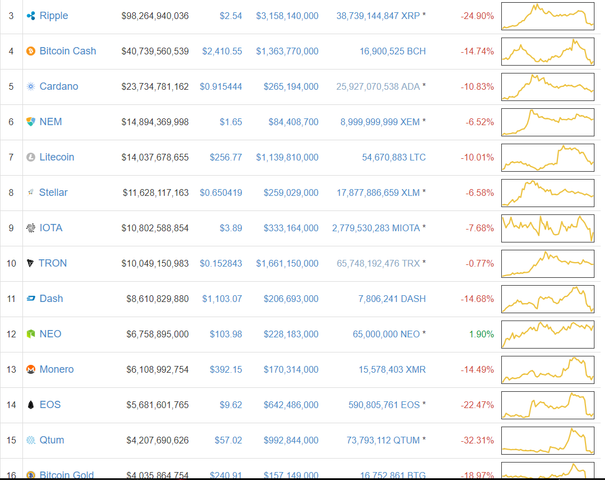This screenshot has width=605, height=480.
Task: View Bitcoin Cash price graph thumbnail
Action: click(x=548, y=51)
